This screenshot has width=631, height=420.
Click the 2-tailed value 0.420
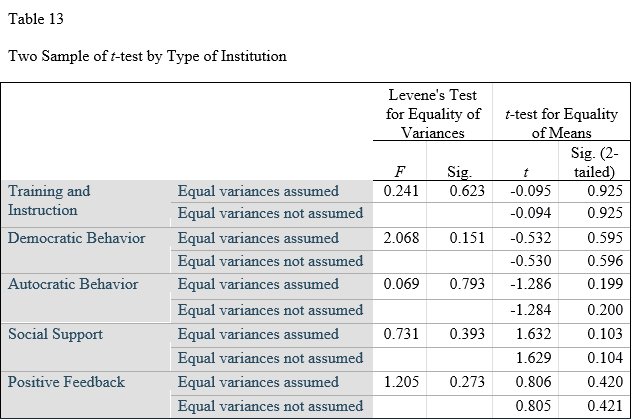coord(605,382)
